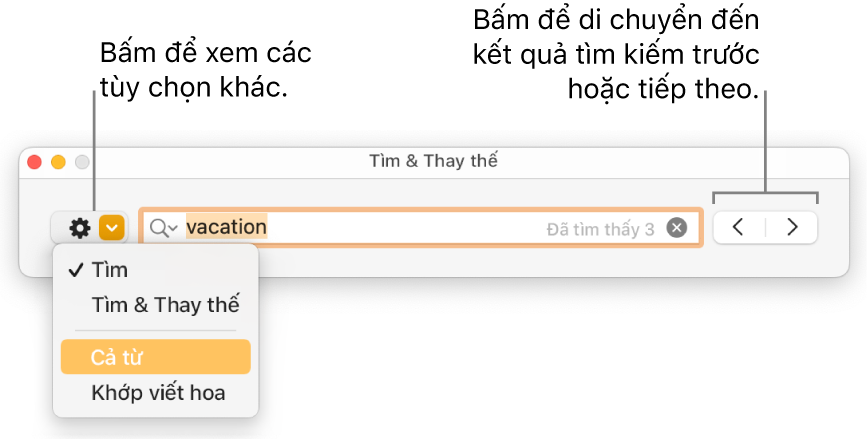Jump to the next search result arrow
The height and width of the screenshot is (439, 867).
(x=793, y=227)
